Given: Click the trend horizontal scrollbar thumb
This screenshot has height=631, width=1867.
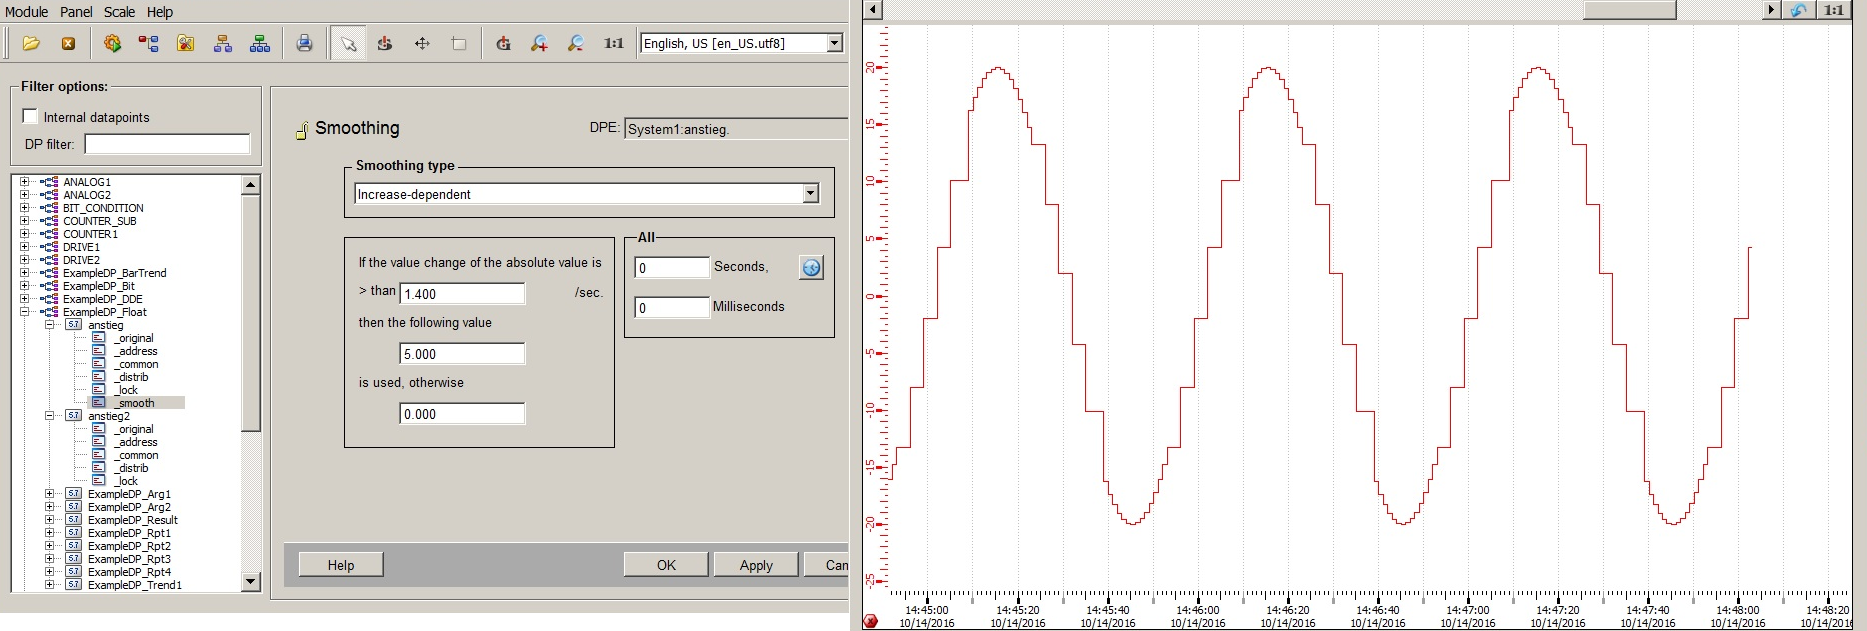Looking at the screenshot, I should click(1629, 10).
